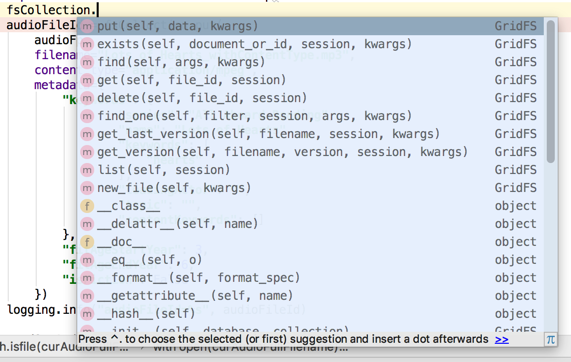Click the method icon next to exists suggestion
This screenshot has width=571, height=362.
[x=87, y=44]
